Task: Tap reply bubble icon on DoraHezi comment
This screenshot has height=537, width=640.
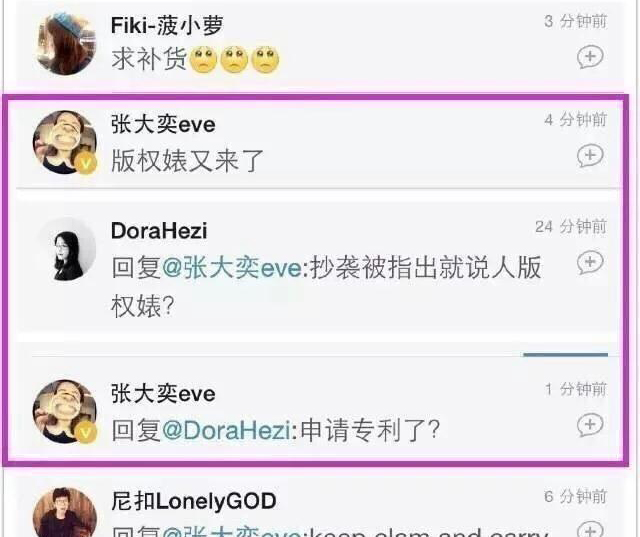Action: (x=590, y=262)
